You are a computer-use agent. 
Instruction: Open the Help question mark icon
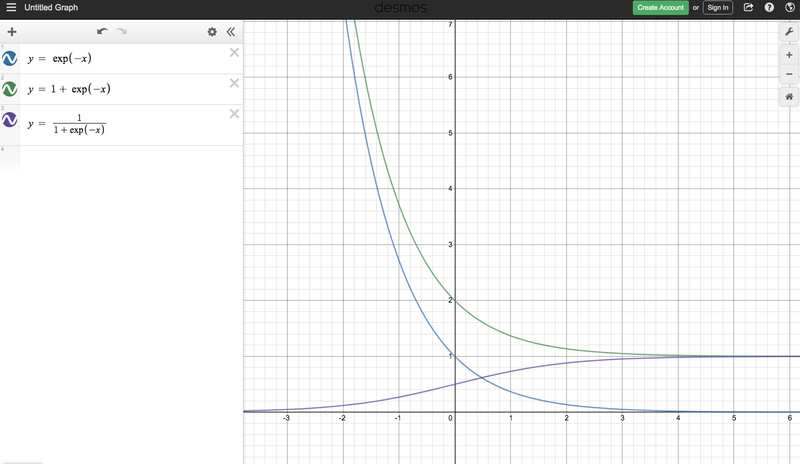pos(769,7)
